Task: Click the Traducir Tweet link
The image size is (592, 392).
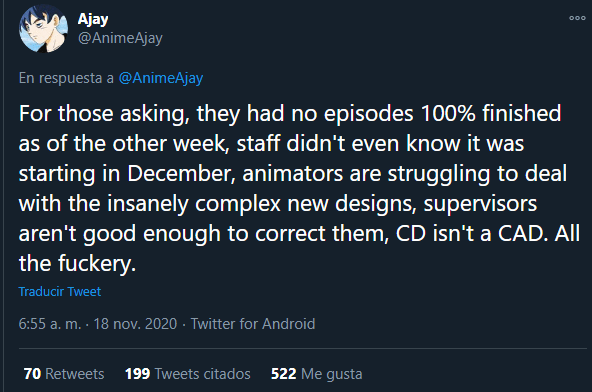Action: (60, 292)
